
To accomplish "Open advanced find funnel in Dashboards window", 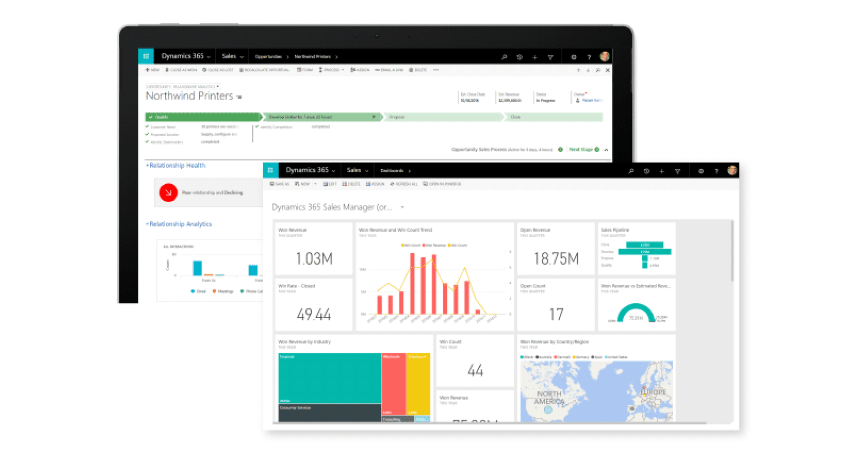I will click(x=677, y=171).
